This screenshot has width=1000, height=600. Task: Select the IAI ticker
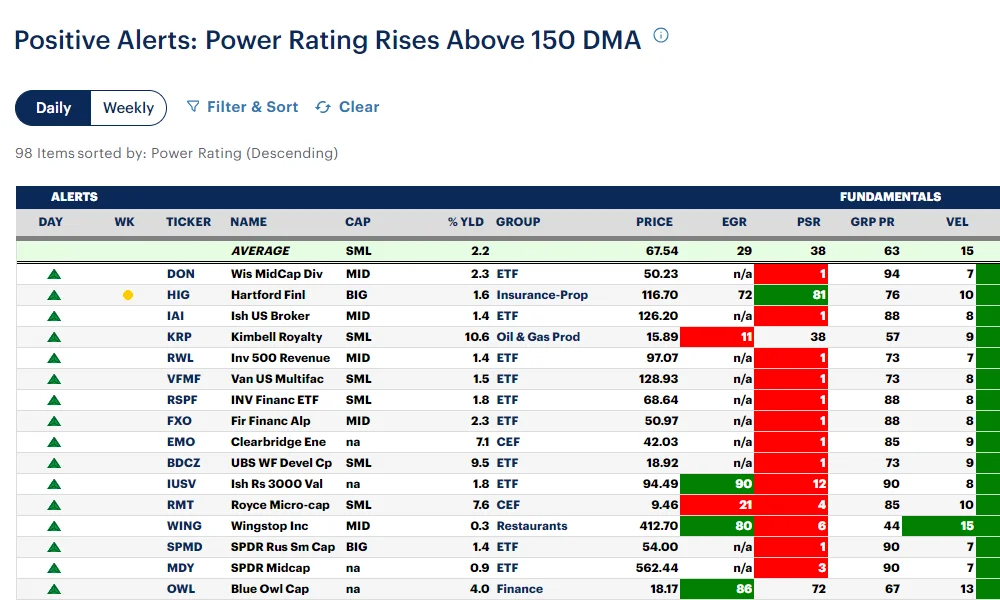click(175, 316)
